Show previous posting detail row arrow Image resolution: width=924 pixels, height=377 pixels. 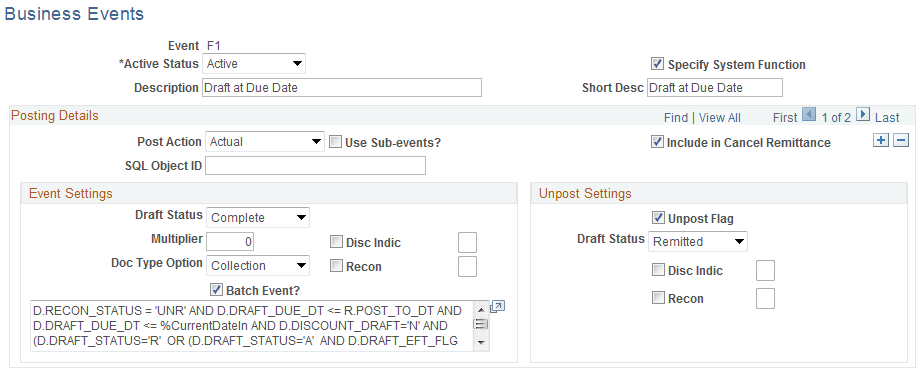coord(809,115)
